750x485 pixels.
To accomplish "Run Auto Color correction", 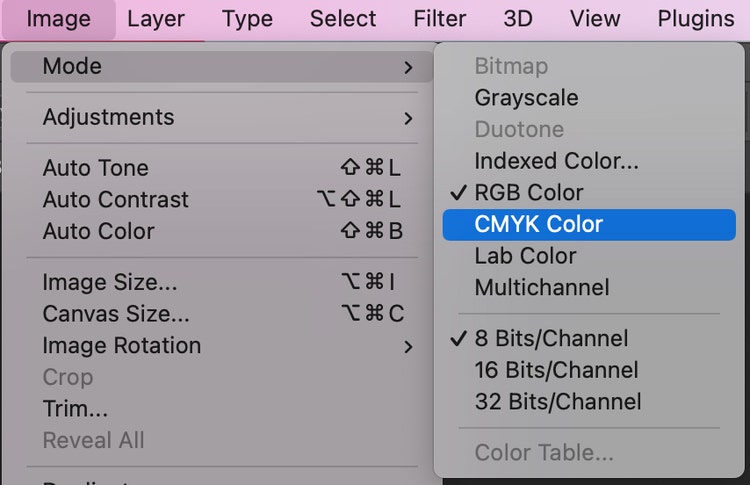I will click(x=99, y=231).
